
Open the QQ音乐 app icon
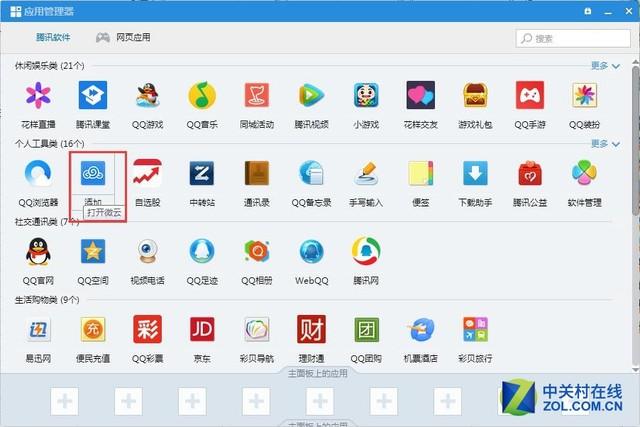click(x=202, y=96)
